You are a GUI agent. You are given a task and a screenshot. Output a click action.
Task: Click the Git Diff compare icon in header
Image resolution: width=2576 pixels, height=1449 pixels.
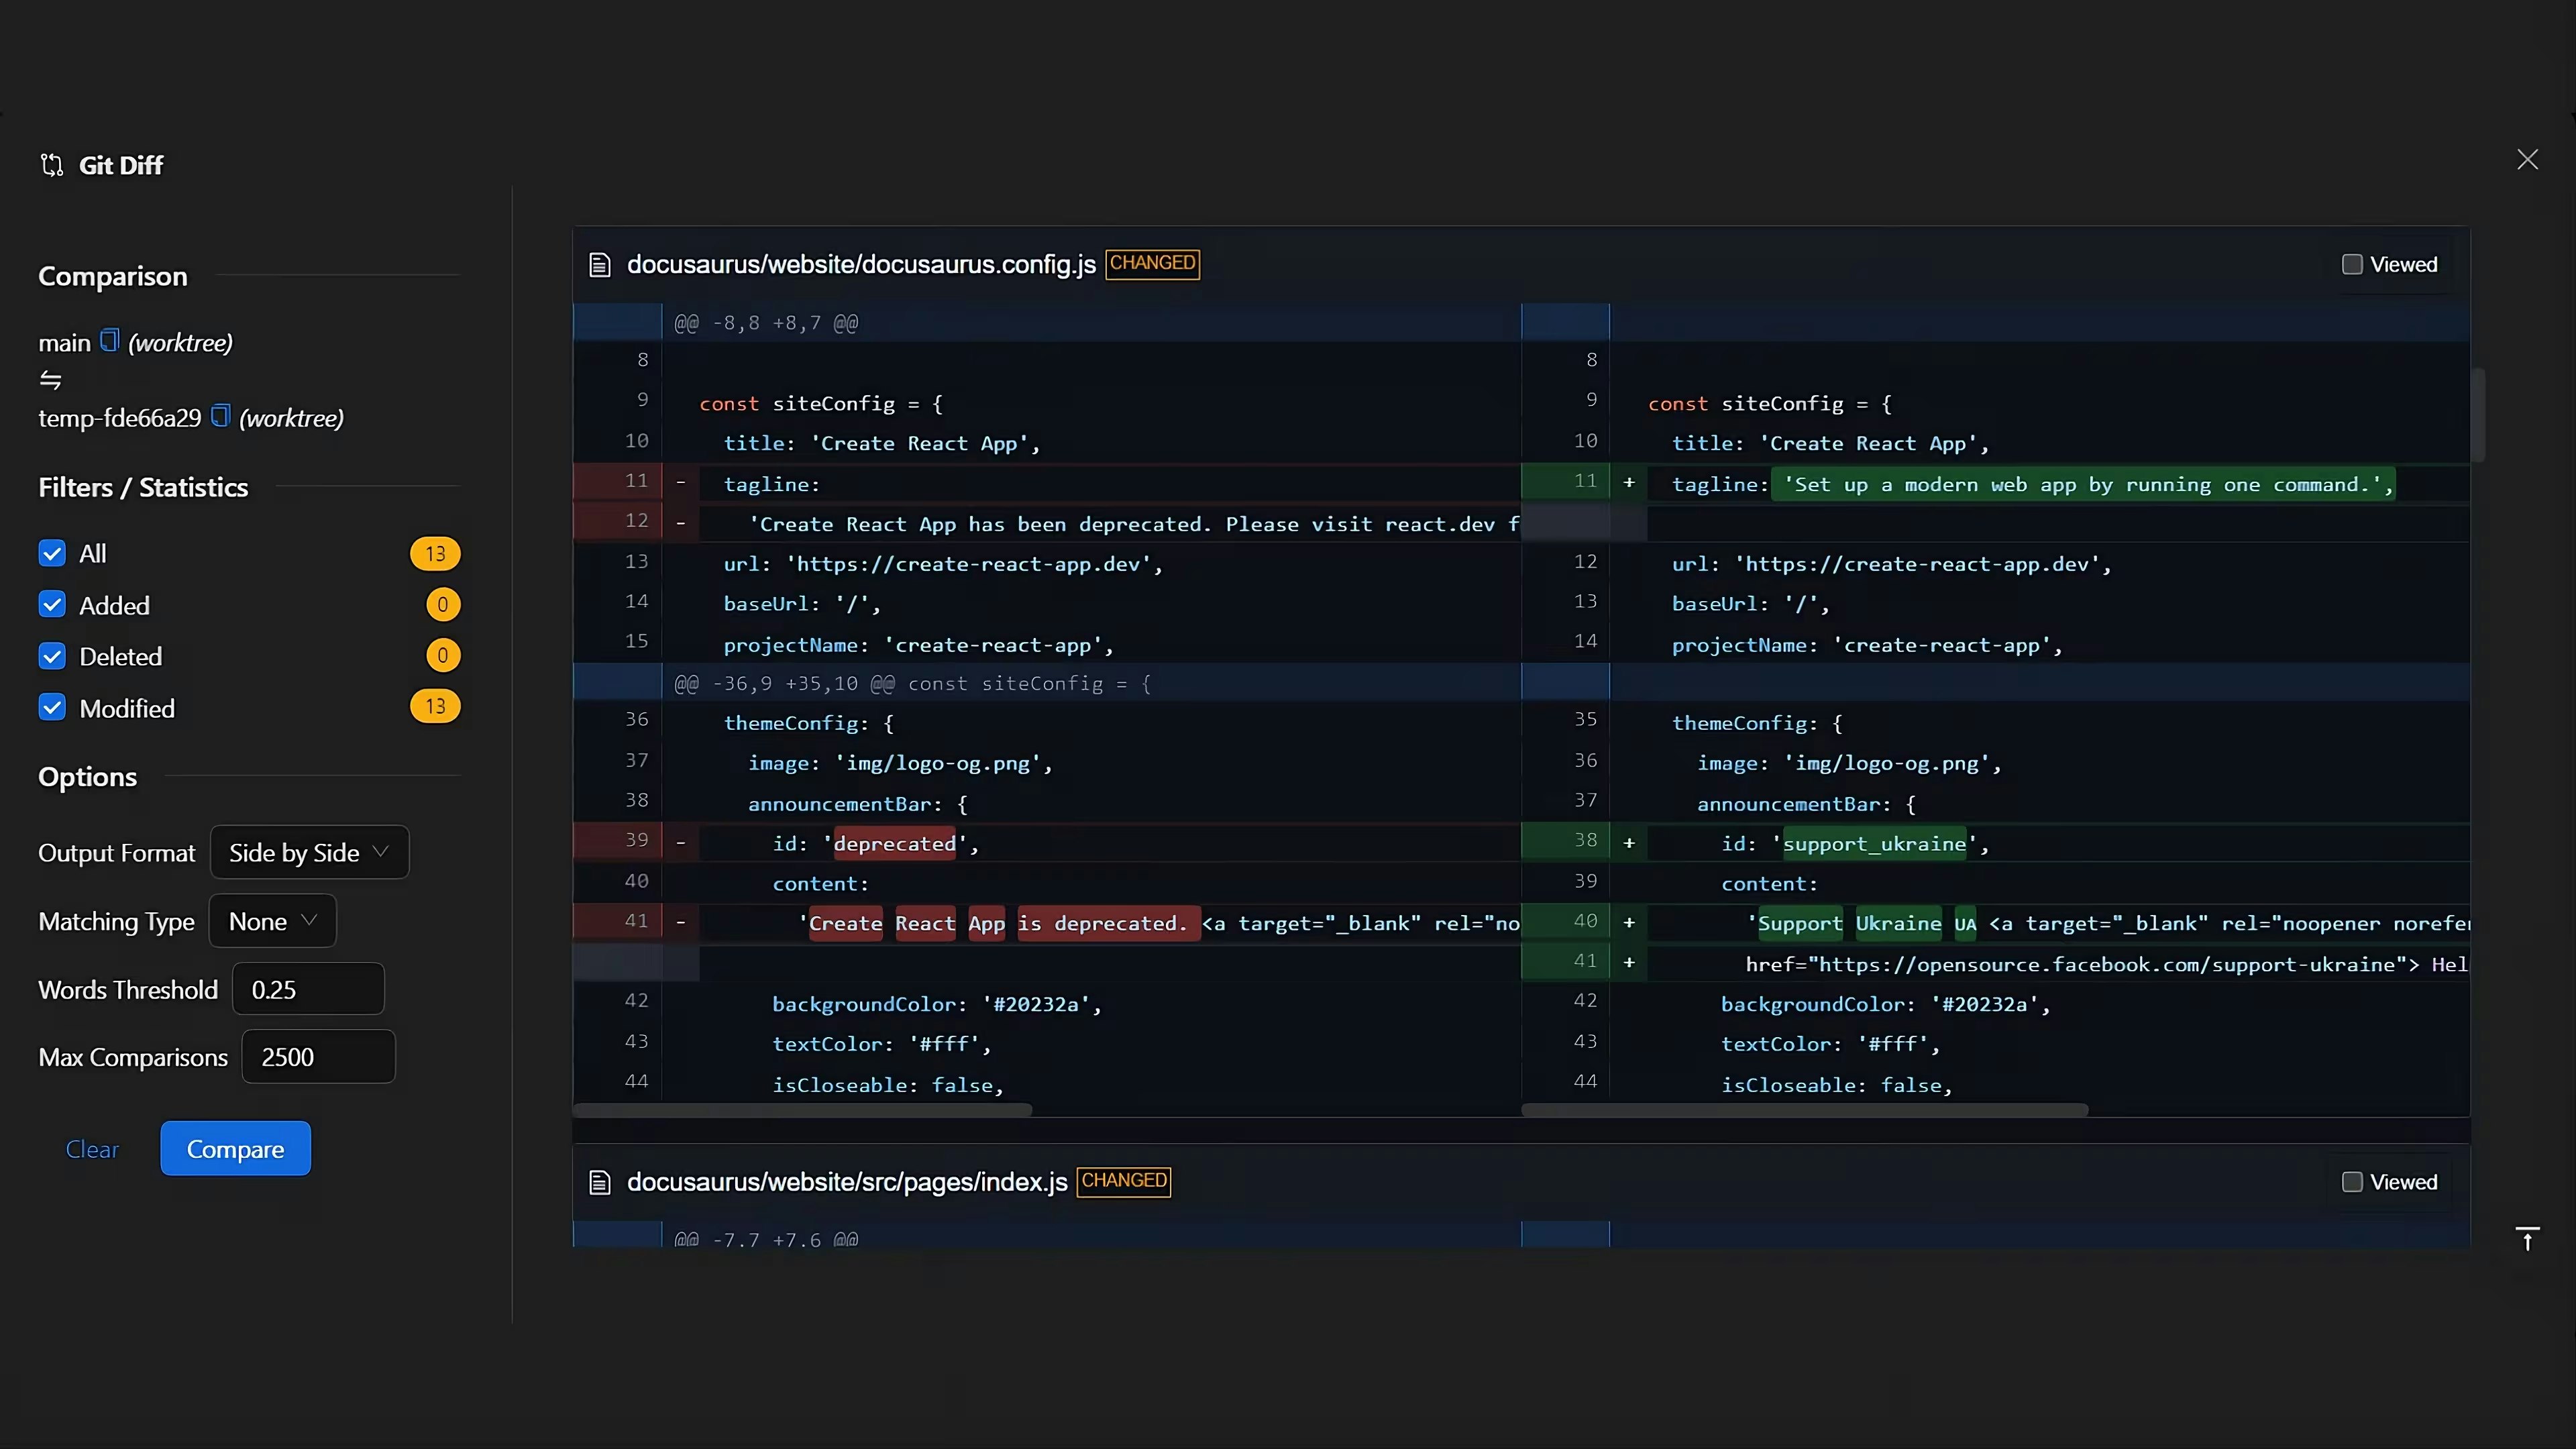(52, 165)
